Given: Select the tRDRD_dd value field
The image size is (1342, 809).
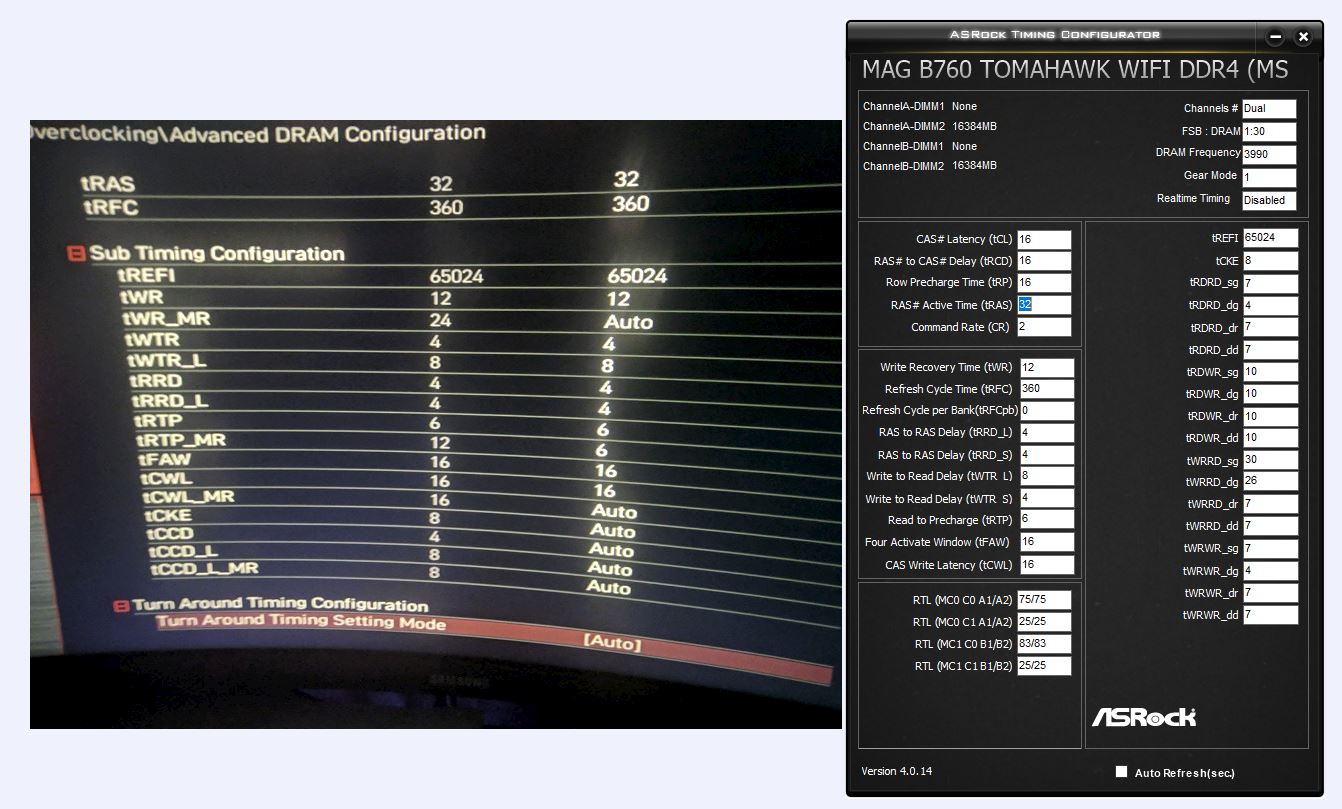Looking at the screenshot, I should [1270, 350].
